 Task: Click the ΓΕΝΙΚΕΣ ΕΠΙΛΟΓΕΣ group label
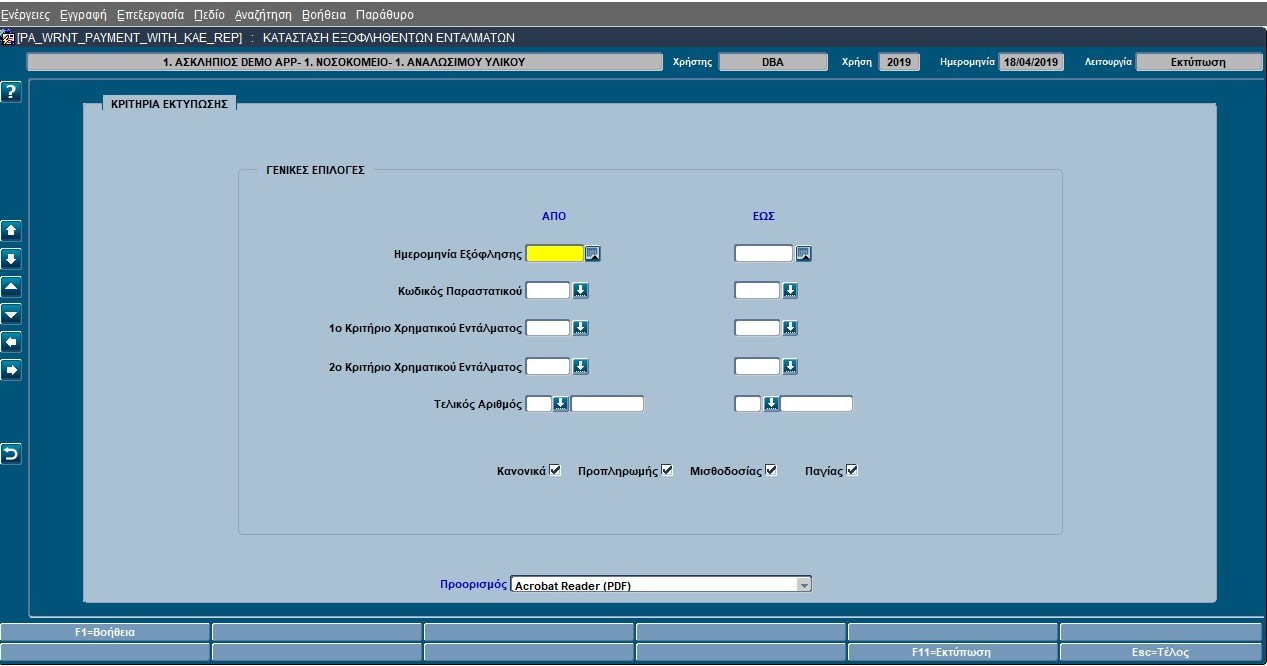(316, 170)
